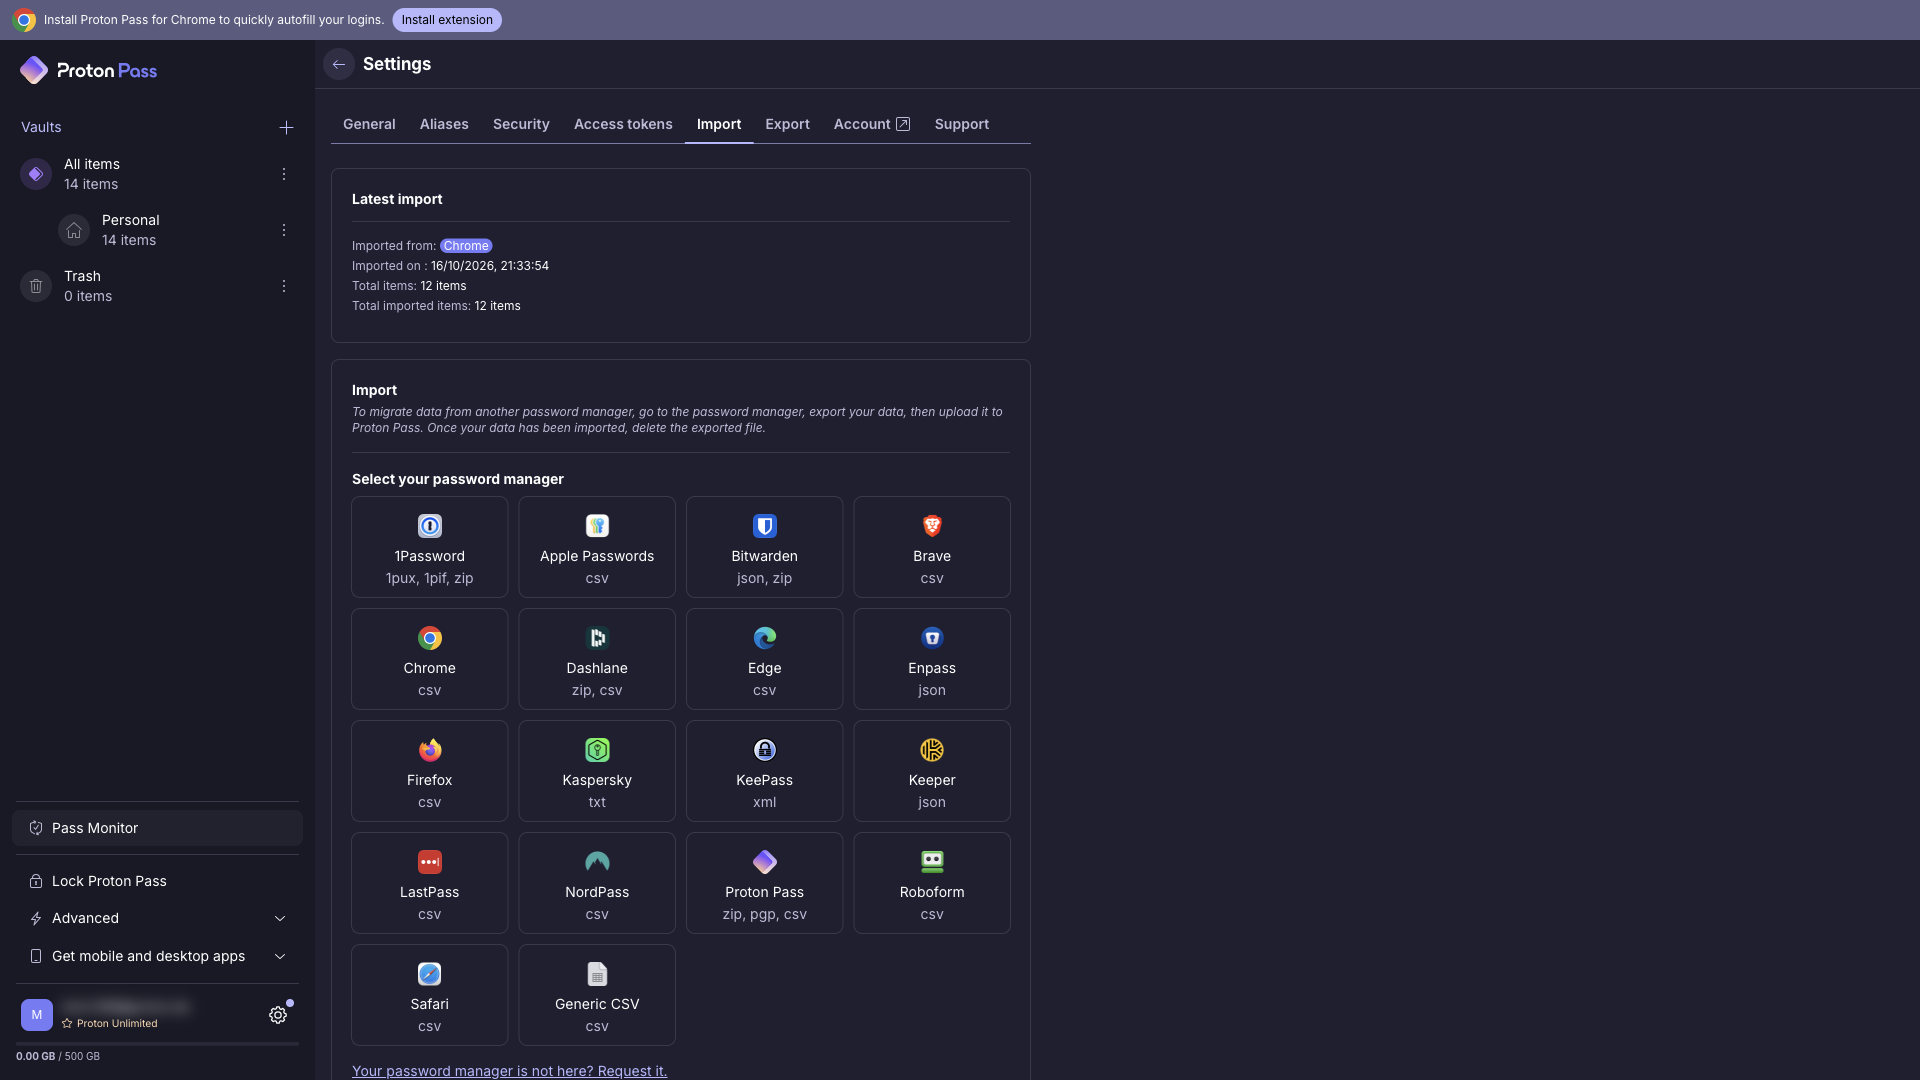
Task: Pick the Edge browser icon
Action: [764, 638]
